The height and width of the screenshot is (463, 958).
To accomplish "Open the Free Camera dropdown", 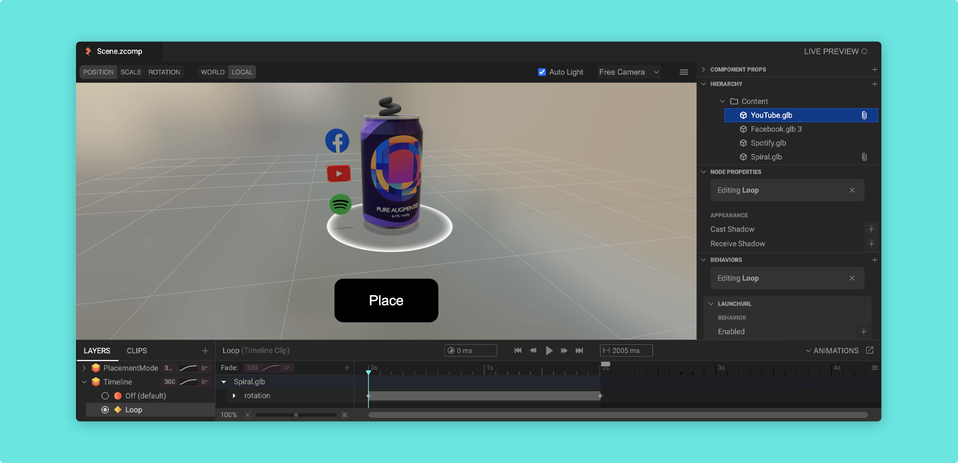I will [x=629, y=72].
